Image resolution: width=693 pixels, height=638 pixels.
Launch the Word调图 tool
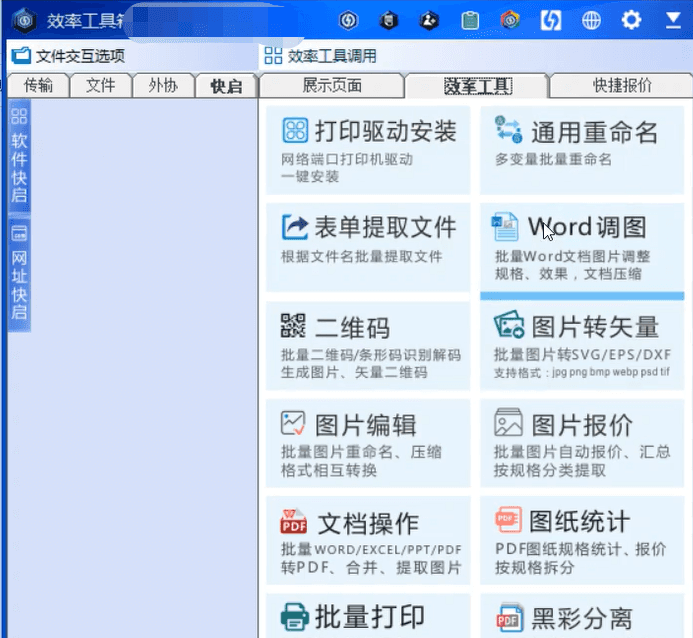click(582, 245)
